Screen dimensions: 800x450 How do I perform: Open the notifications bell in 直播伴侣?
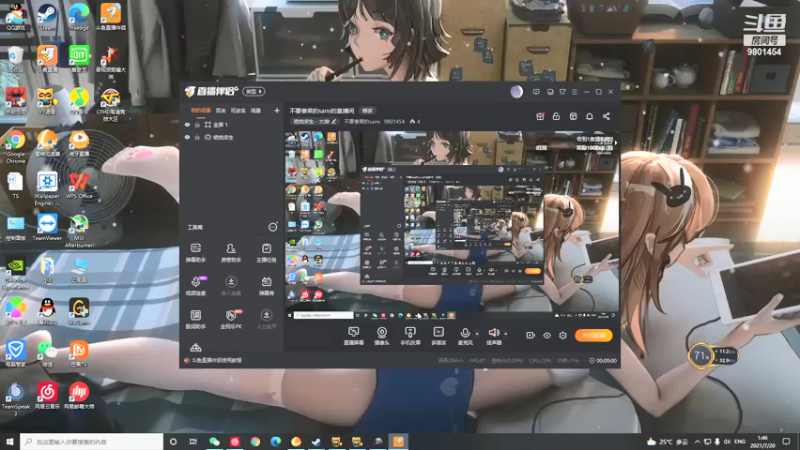pyautogui.click(x=589, y=116)
